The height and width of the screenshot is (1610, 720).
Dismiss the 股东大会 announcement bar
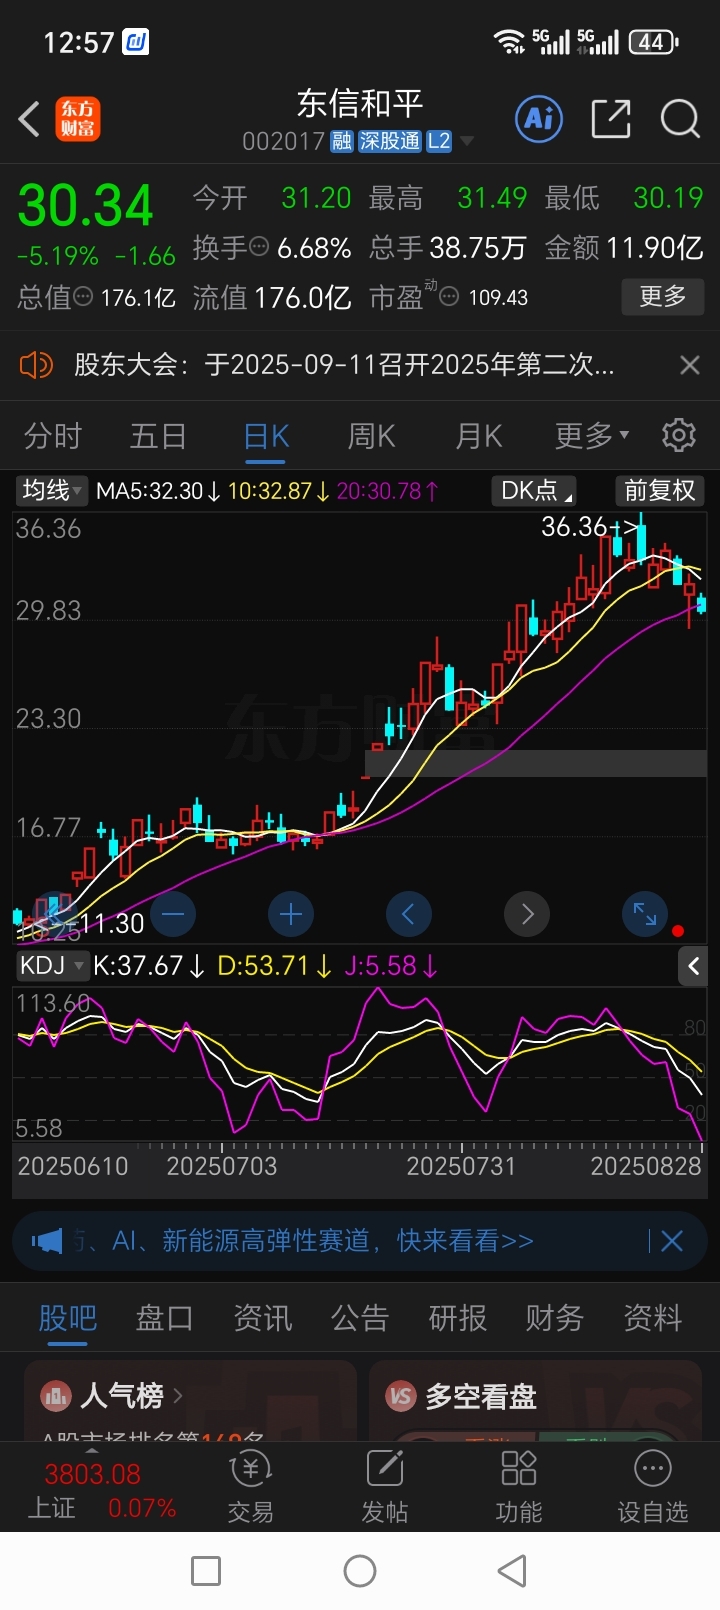pos(689,365)
